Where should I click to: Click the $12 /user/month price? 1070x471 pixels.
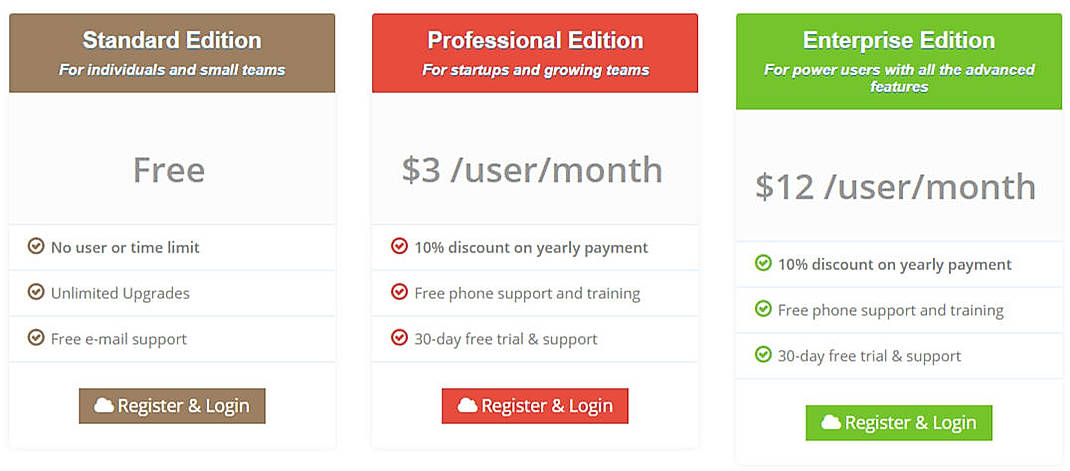[895, 187]
